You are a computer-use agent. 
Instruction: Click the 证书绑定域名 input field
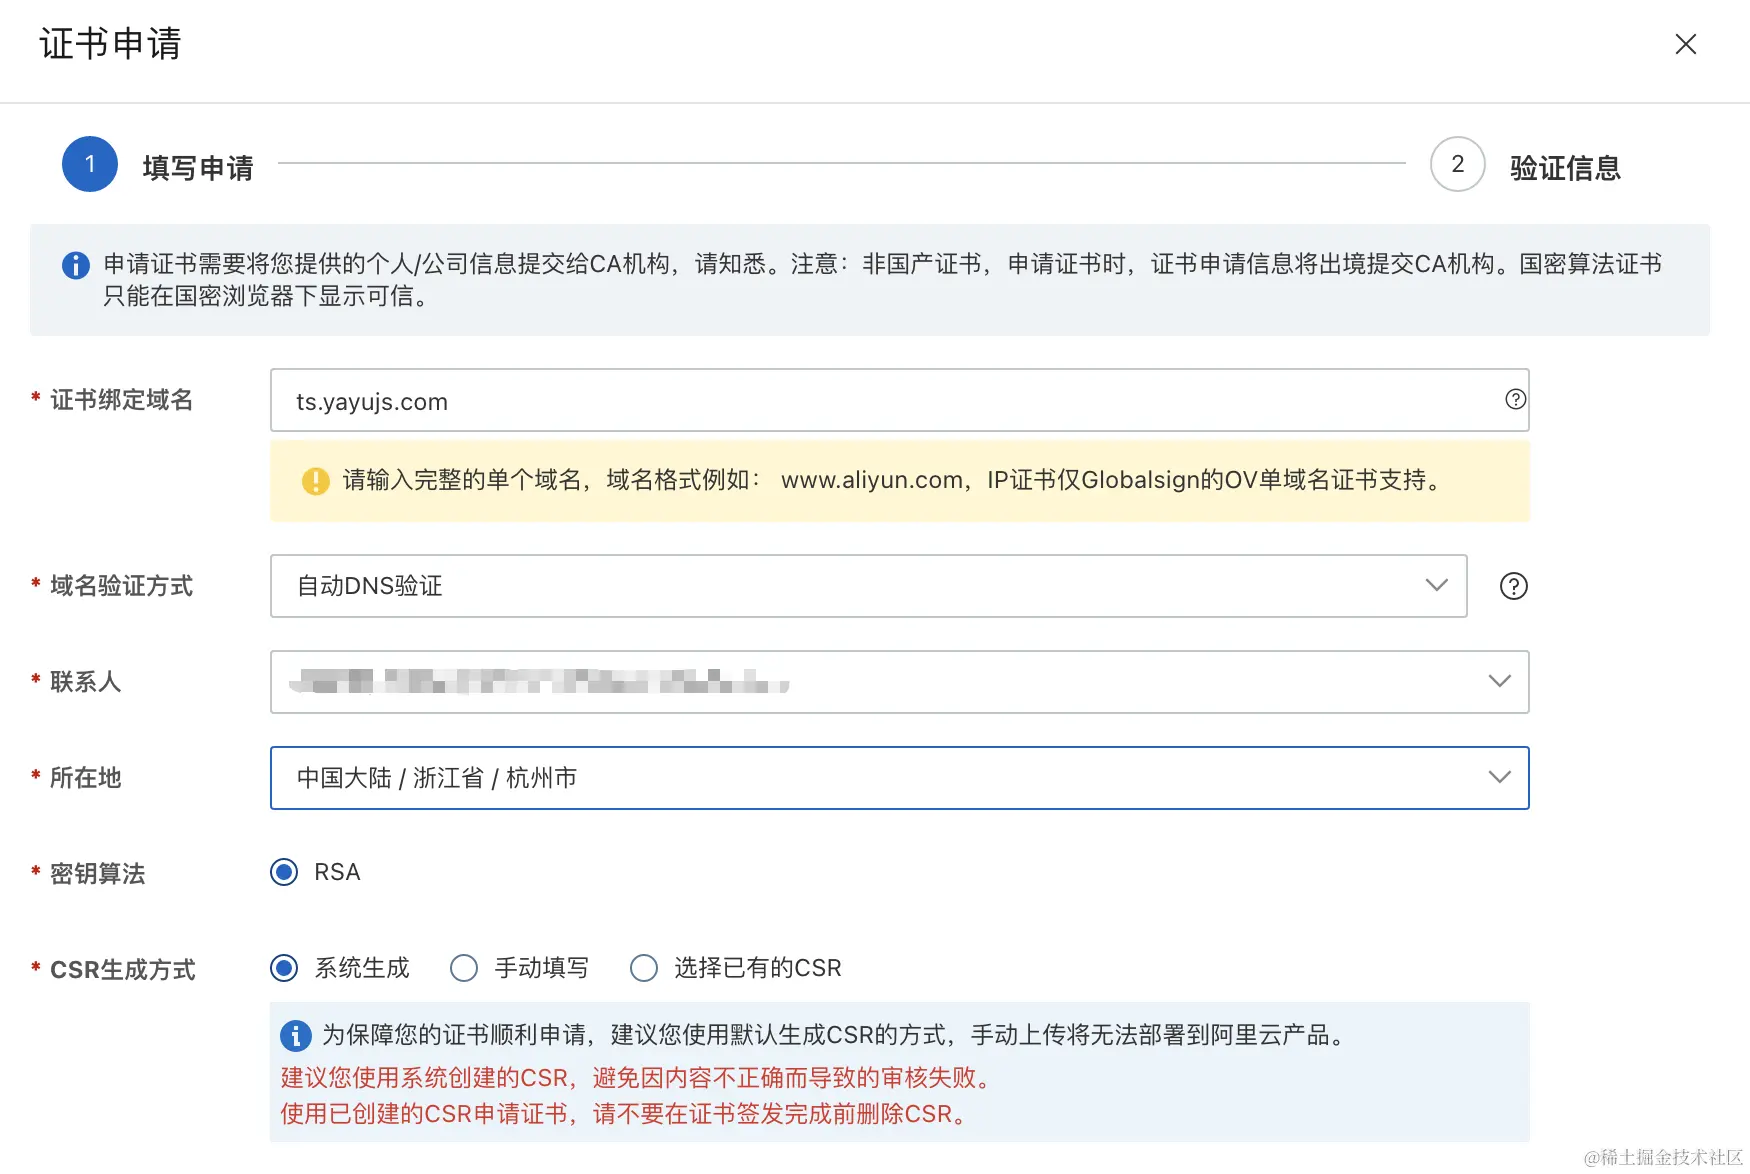click(899, 400)
